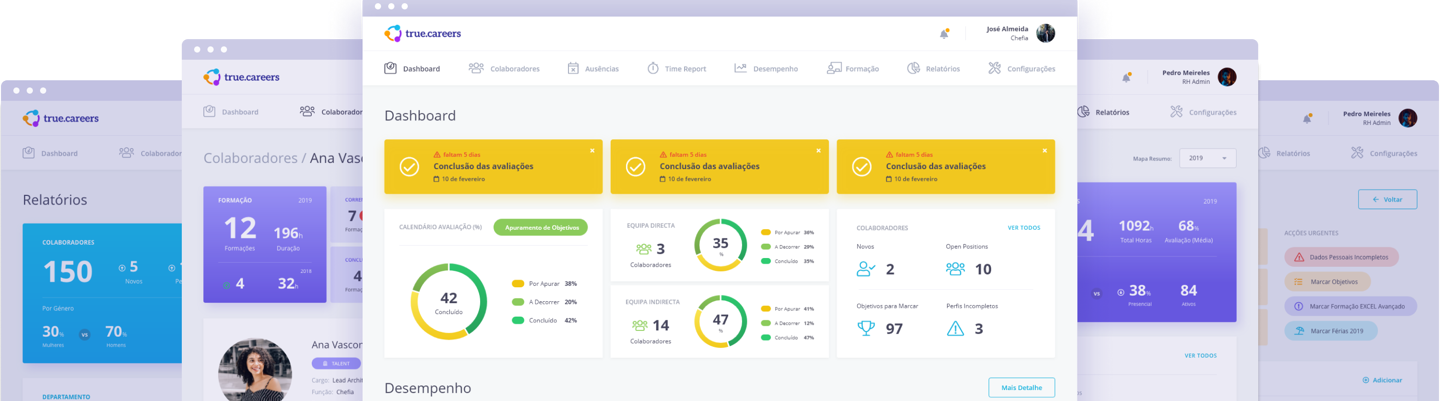Click Ver Todos link in Colaboradores card
Screen dimensions: 1440x401
pyautogui.click(x=1024, y=228)
